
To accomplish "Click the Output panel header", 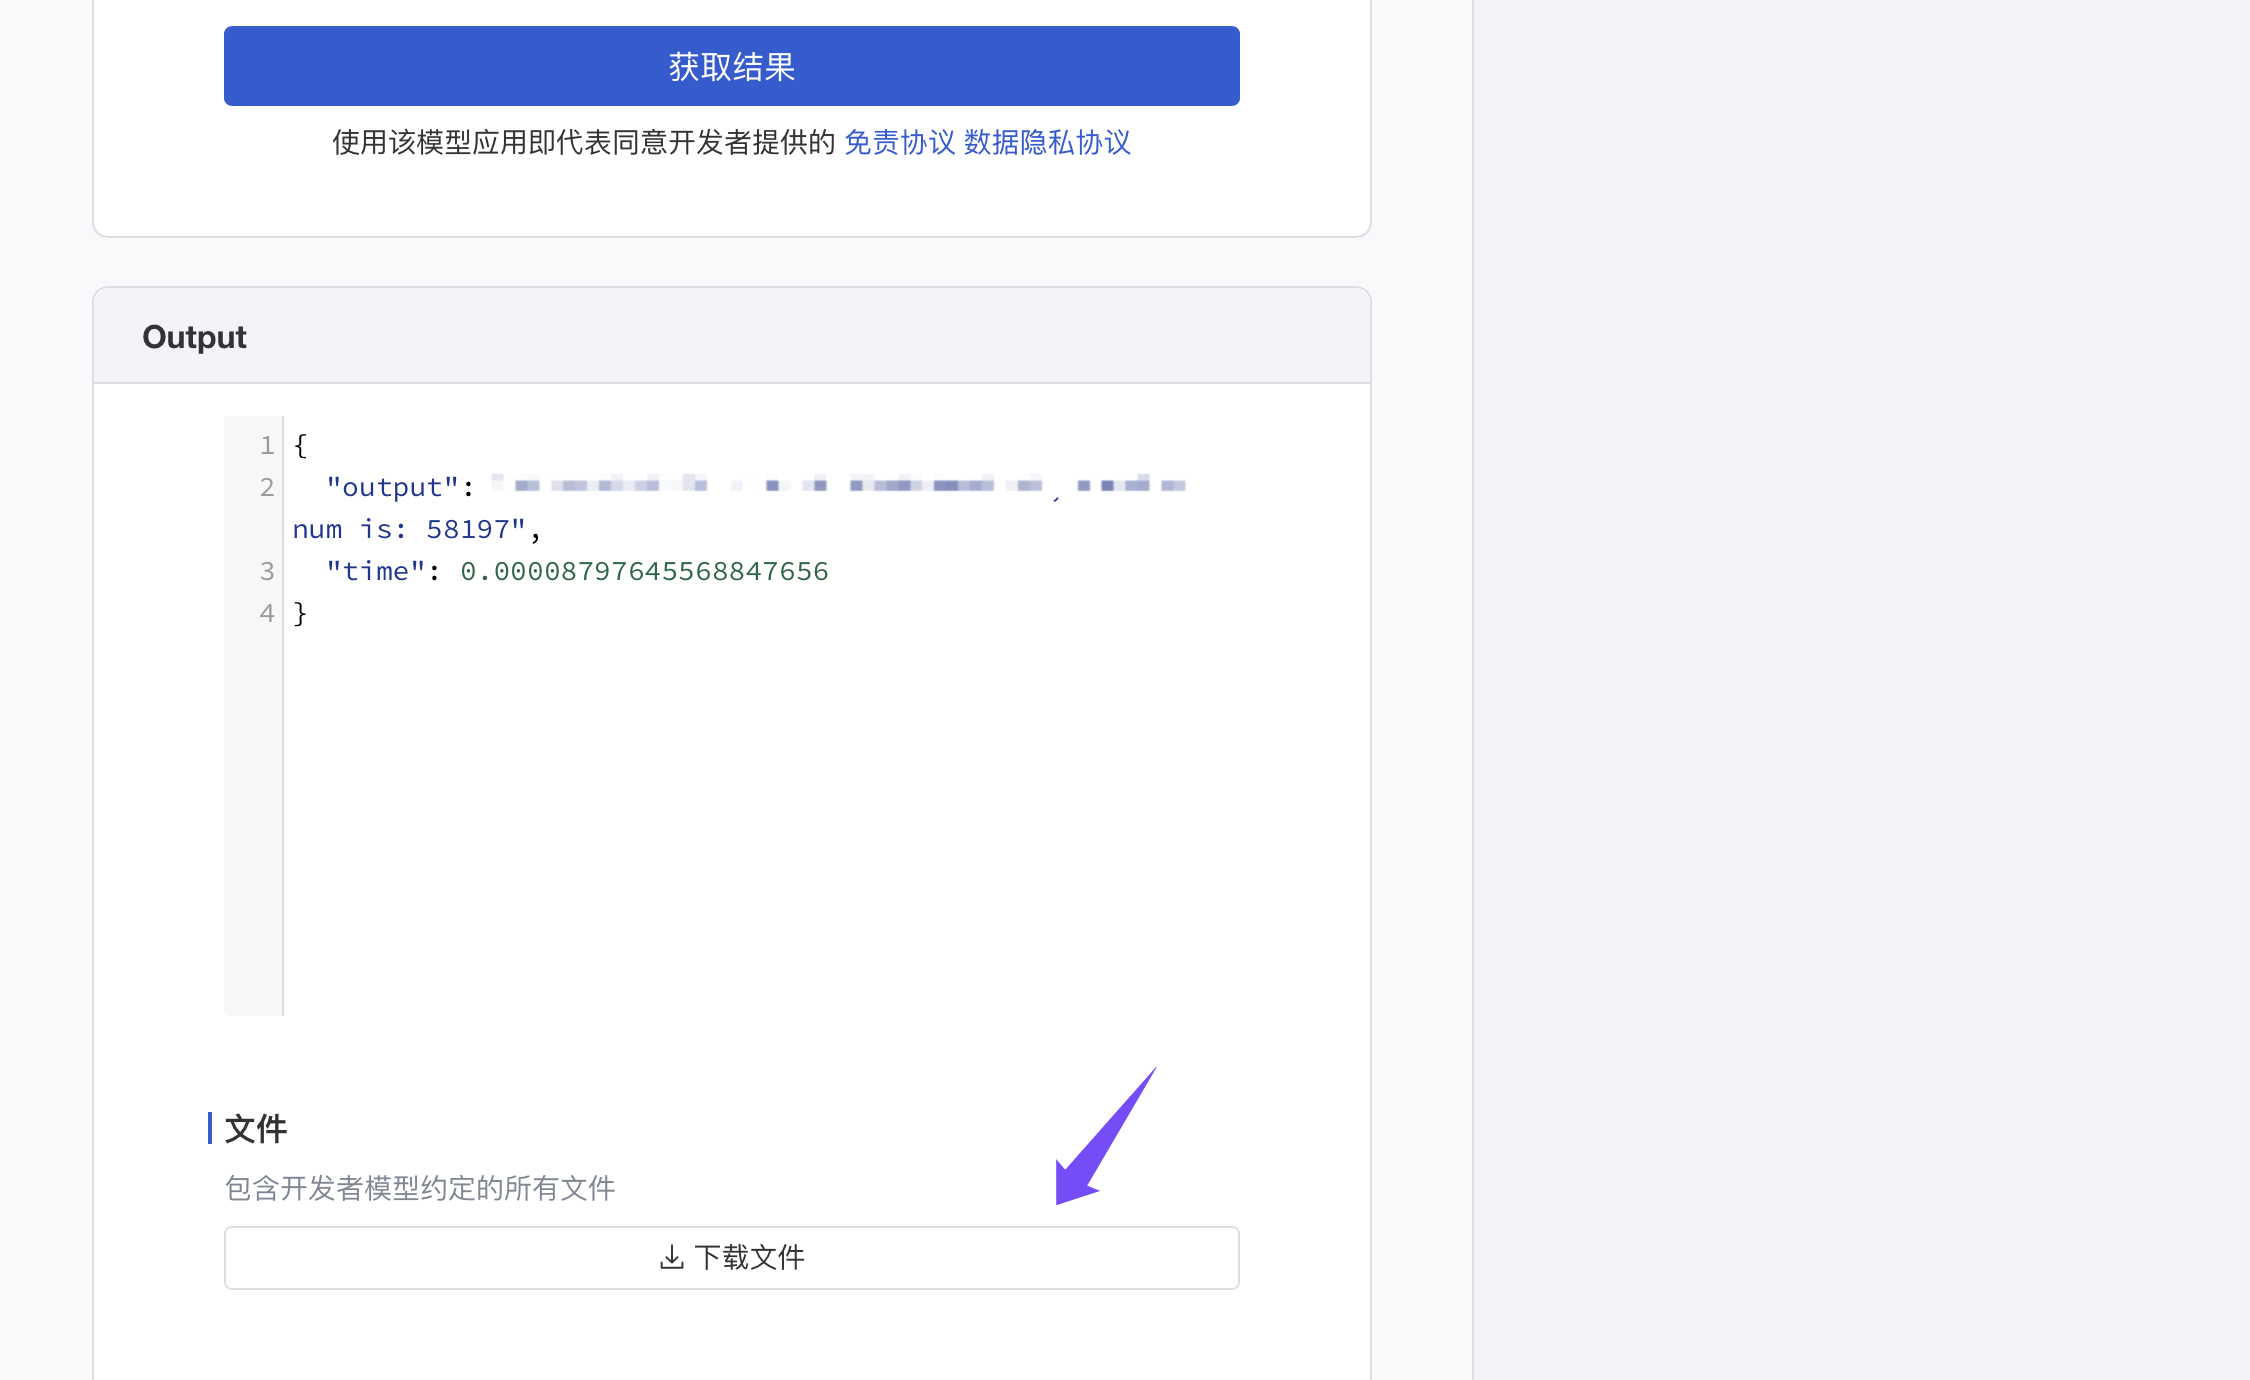I will (x=195, y=337).
